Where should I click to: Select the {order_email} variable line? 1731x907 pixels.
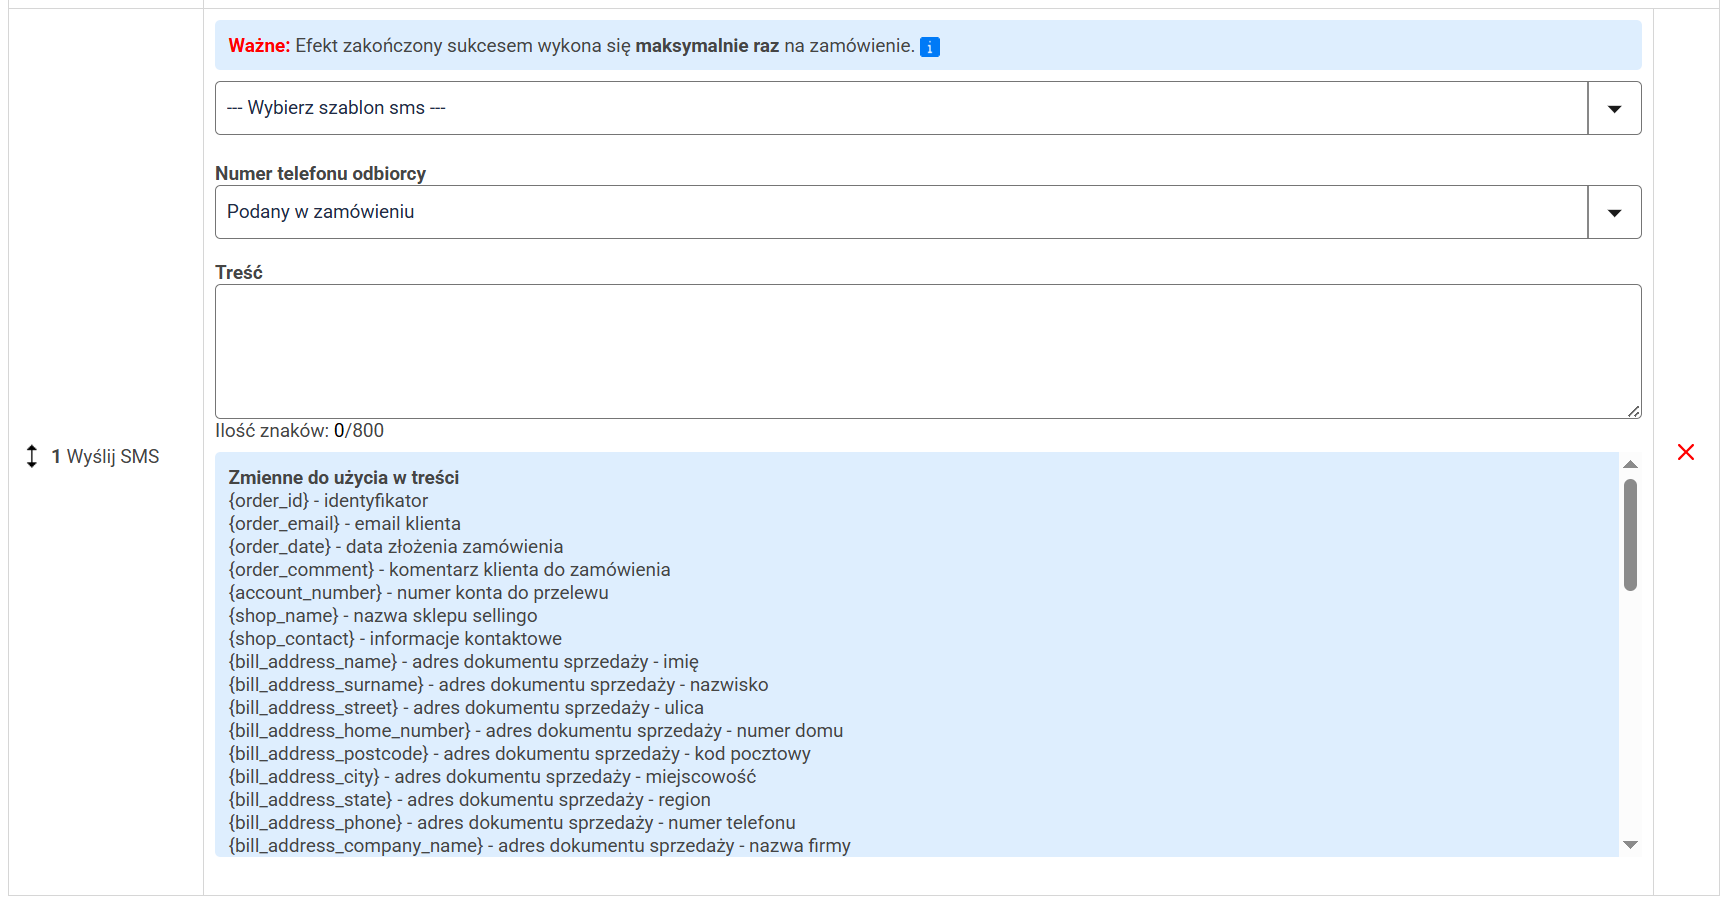tap(344, 524)
